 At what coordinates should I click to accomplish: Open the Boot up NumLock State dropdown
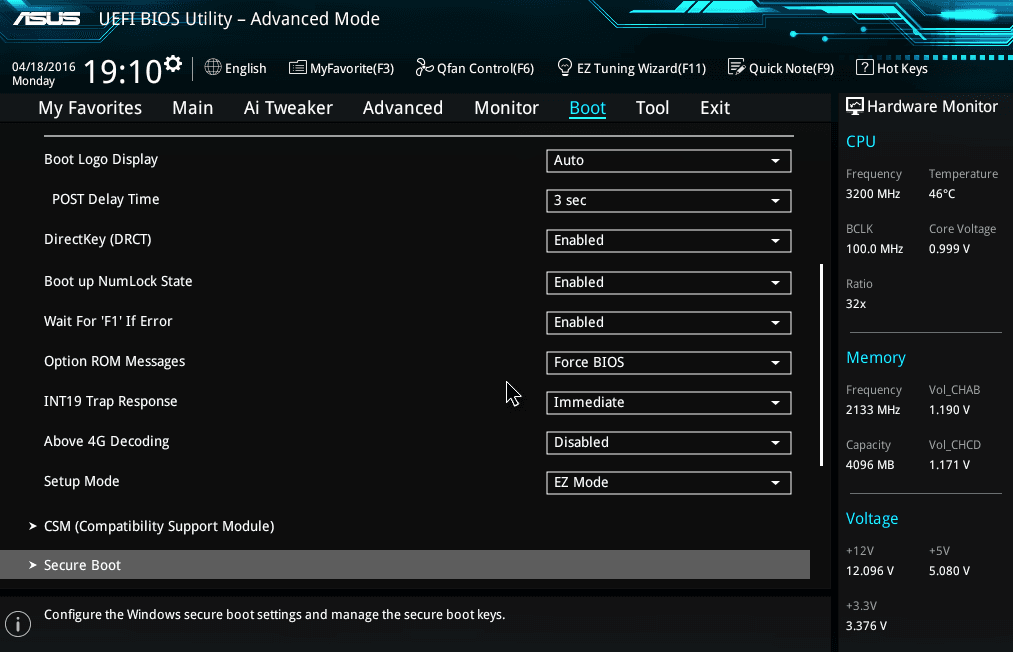[x=669, y=283]
